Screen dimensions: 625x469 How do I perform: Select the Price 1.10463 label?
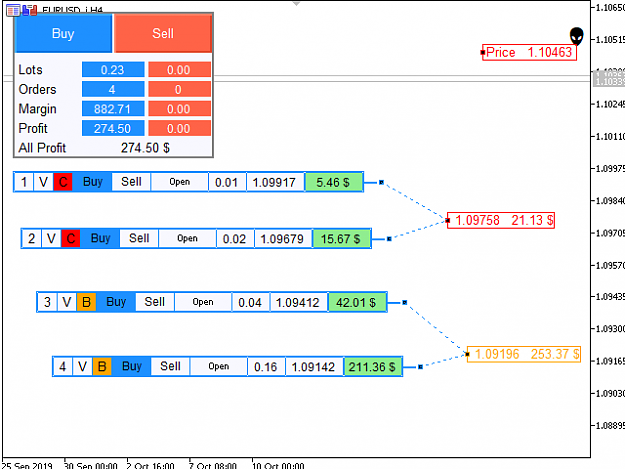529,52
